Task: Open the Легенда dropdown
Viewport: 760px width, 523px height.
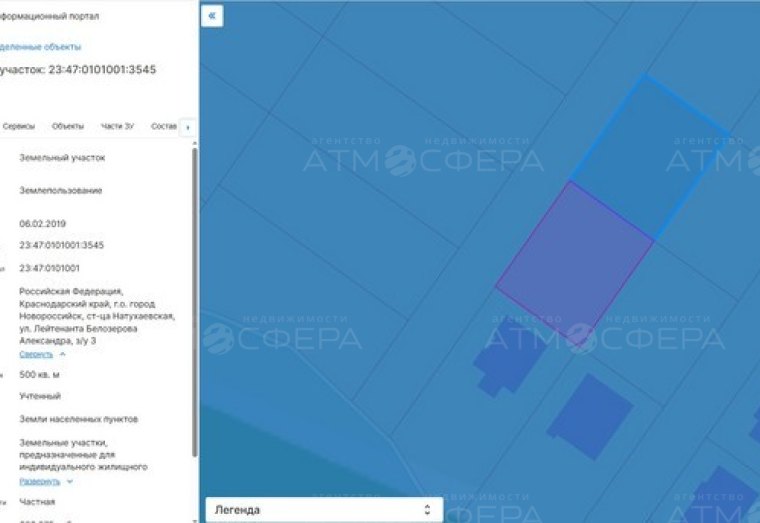Action: 324,509
